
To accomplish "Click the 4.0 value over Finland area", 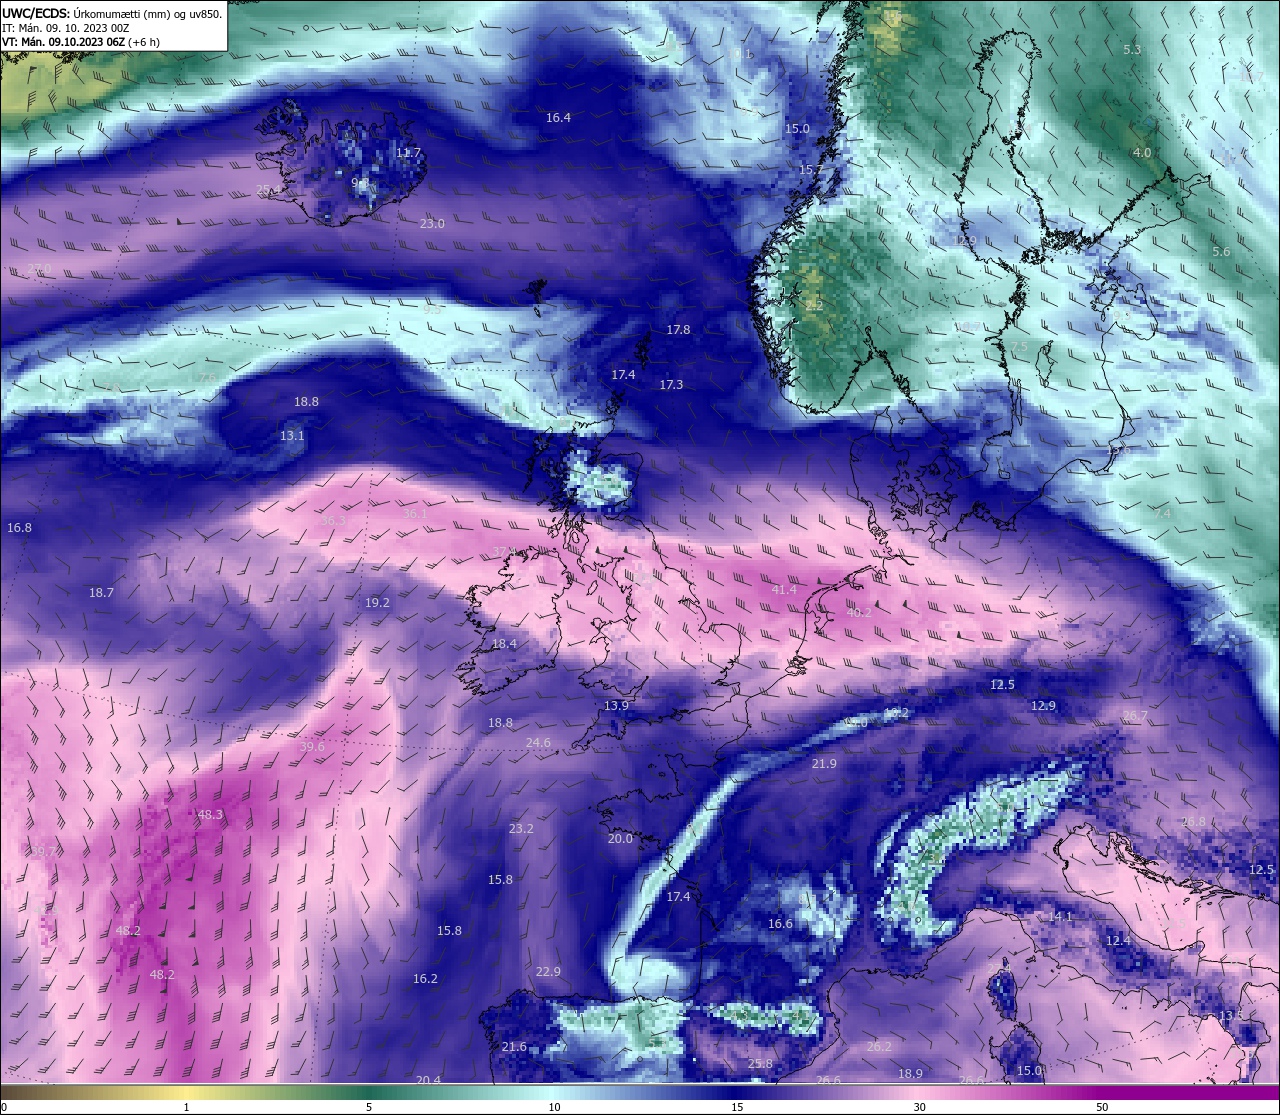I will point(1141,153).
